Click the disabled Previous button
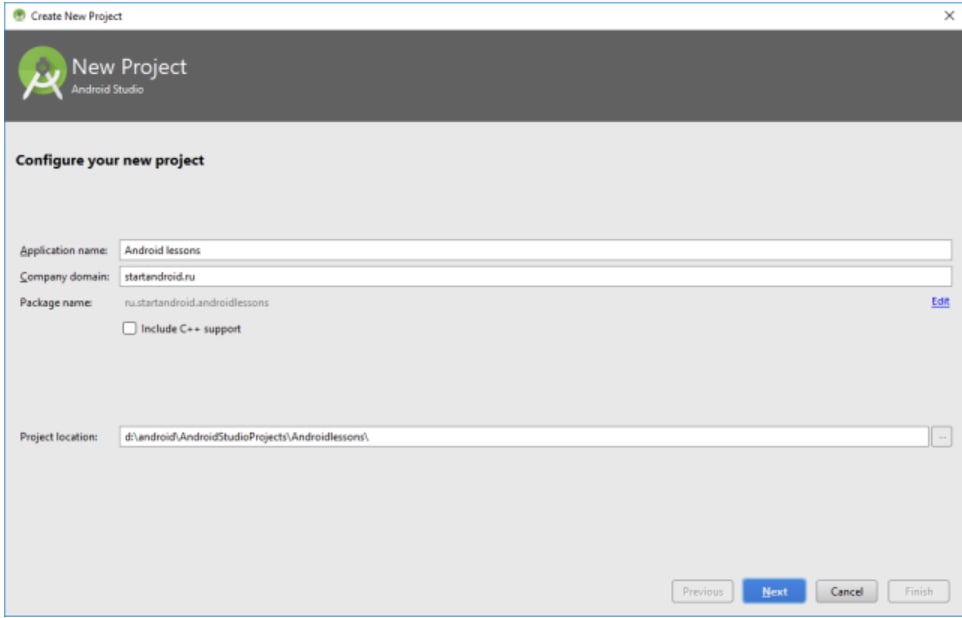 click(702, 591)
